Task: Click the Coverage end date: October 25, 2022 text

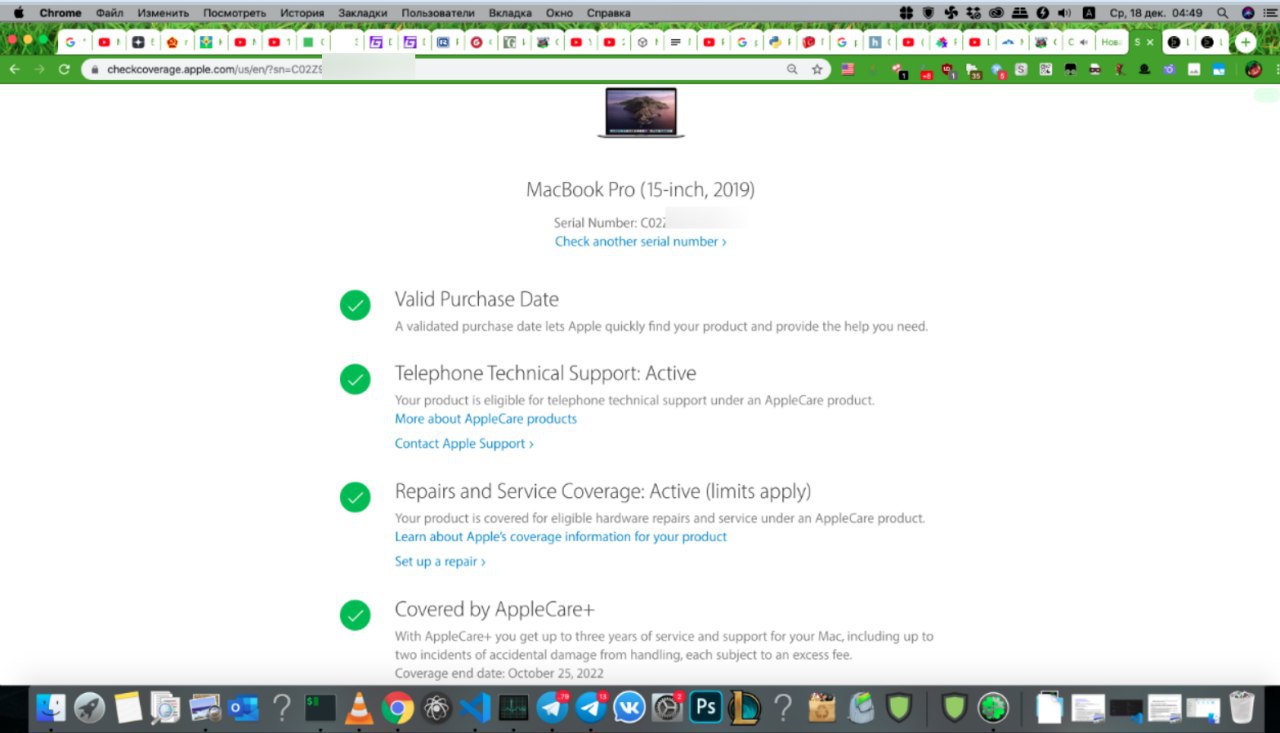Action: coord(499,673)
